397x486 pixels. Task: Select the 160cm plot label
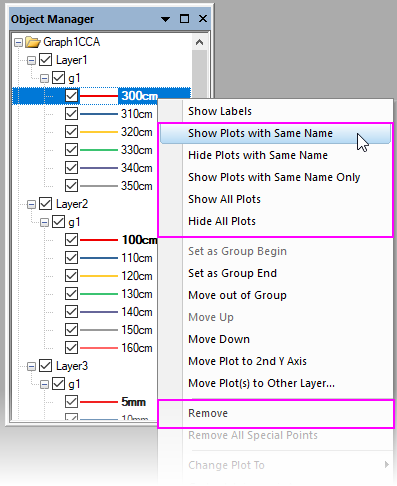pyautogui.click(x=137, y=348)
